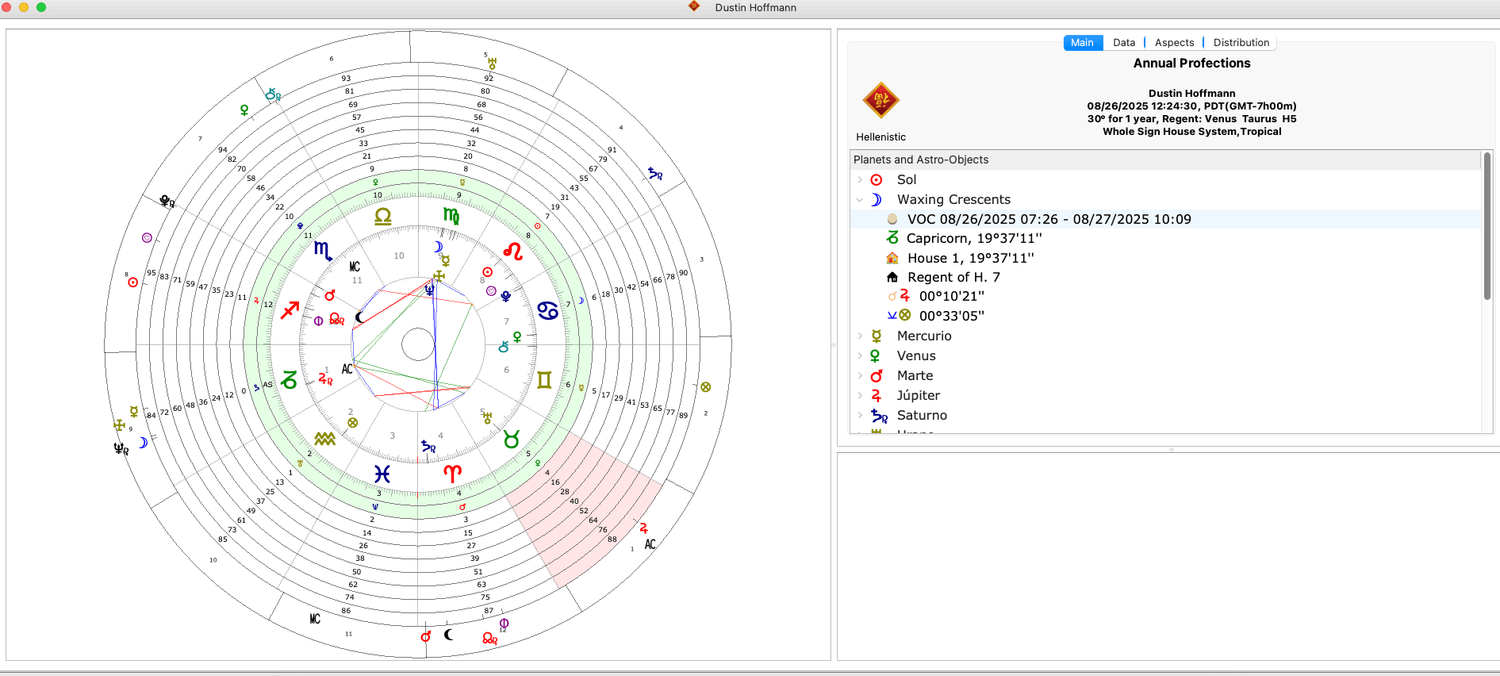Select the Pisces glyph in the chart
The height and width of the screenshot is (676, 1500).
tap(383, 473)
